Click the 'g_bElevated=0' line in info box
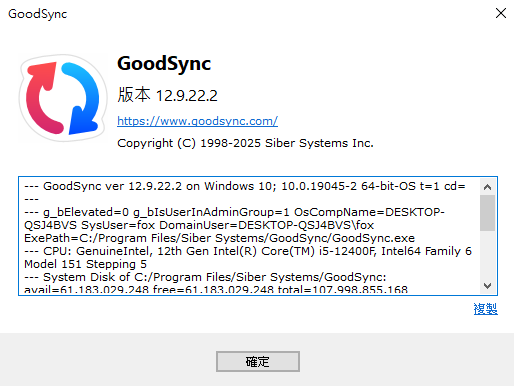 click(234, 212)
